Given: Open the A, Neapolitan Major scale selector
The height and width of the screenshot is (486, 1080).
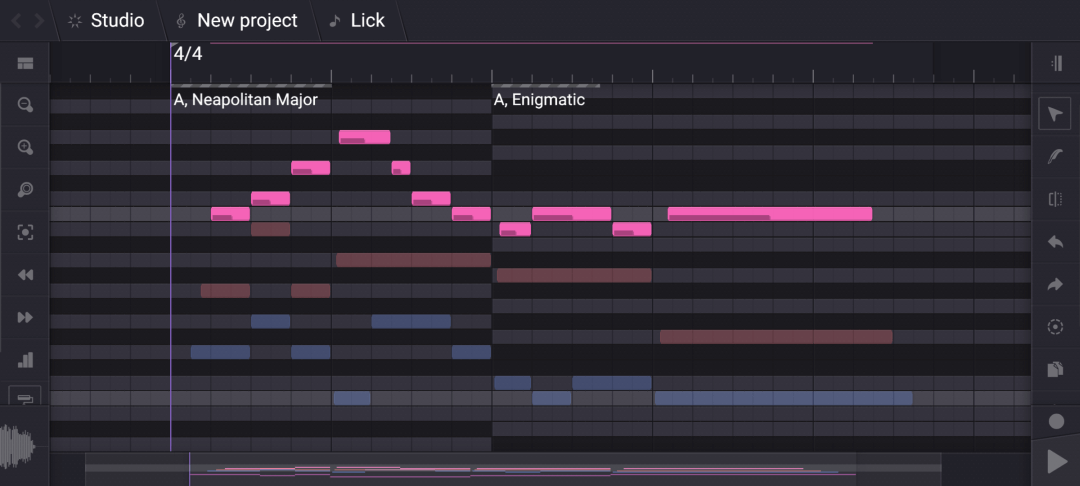Looking at the screenshot, I should pos(246,100).
